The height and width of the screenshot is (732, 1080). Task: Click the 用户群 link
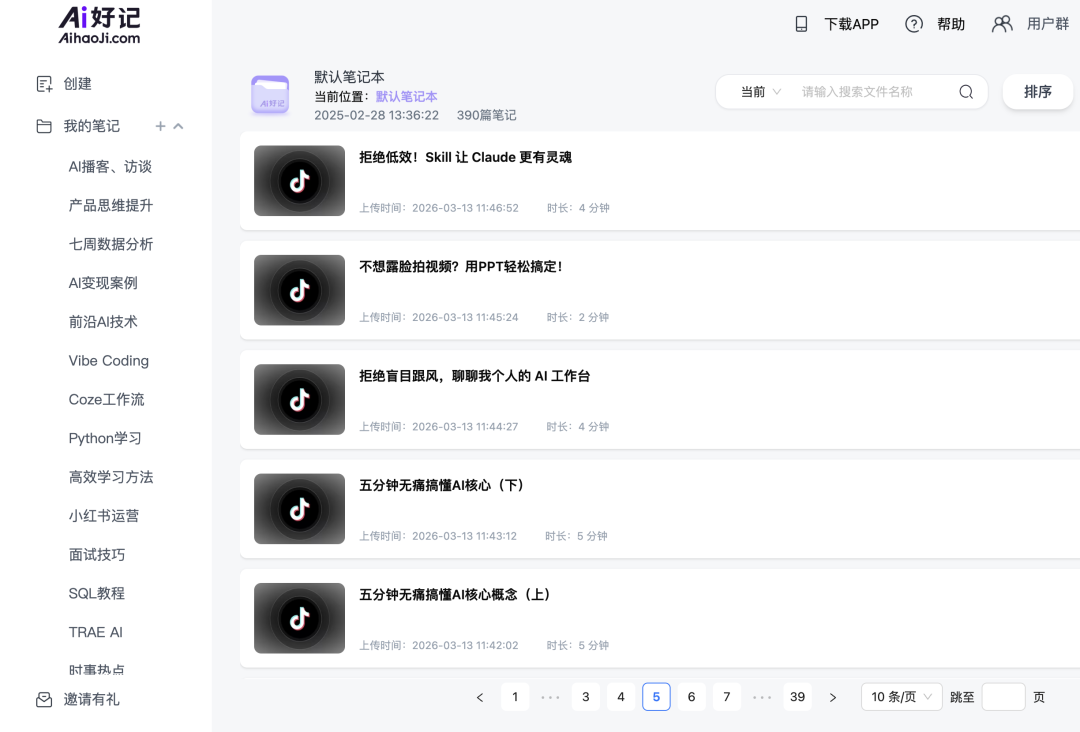point(1048,24)
